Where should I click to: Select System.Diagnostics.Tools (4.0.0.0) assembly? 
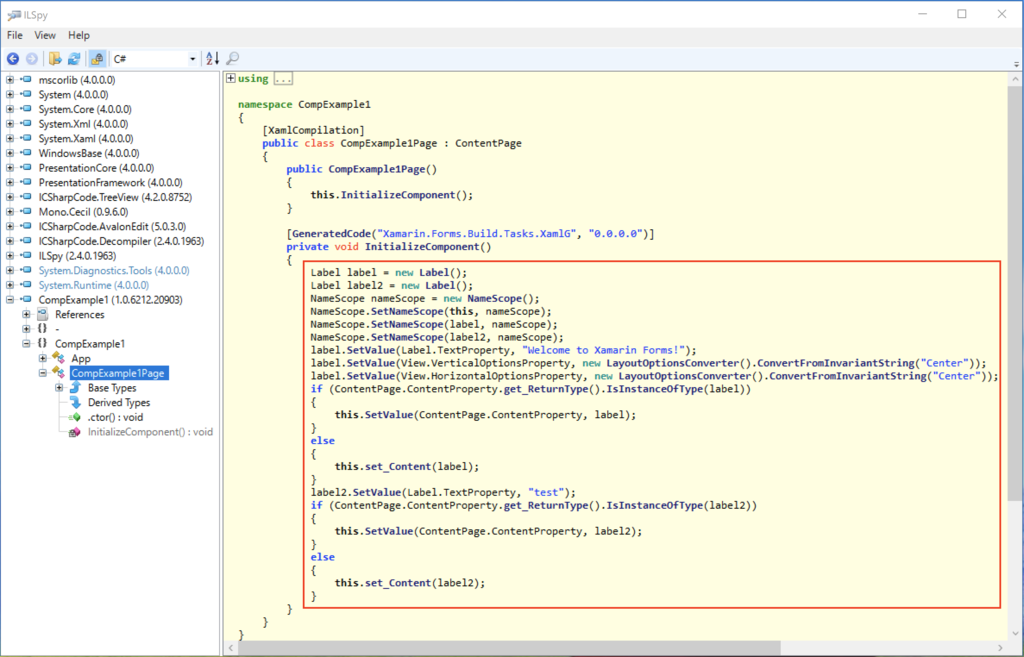(x=114, y=270)
